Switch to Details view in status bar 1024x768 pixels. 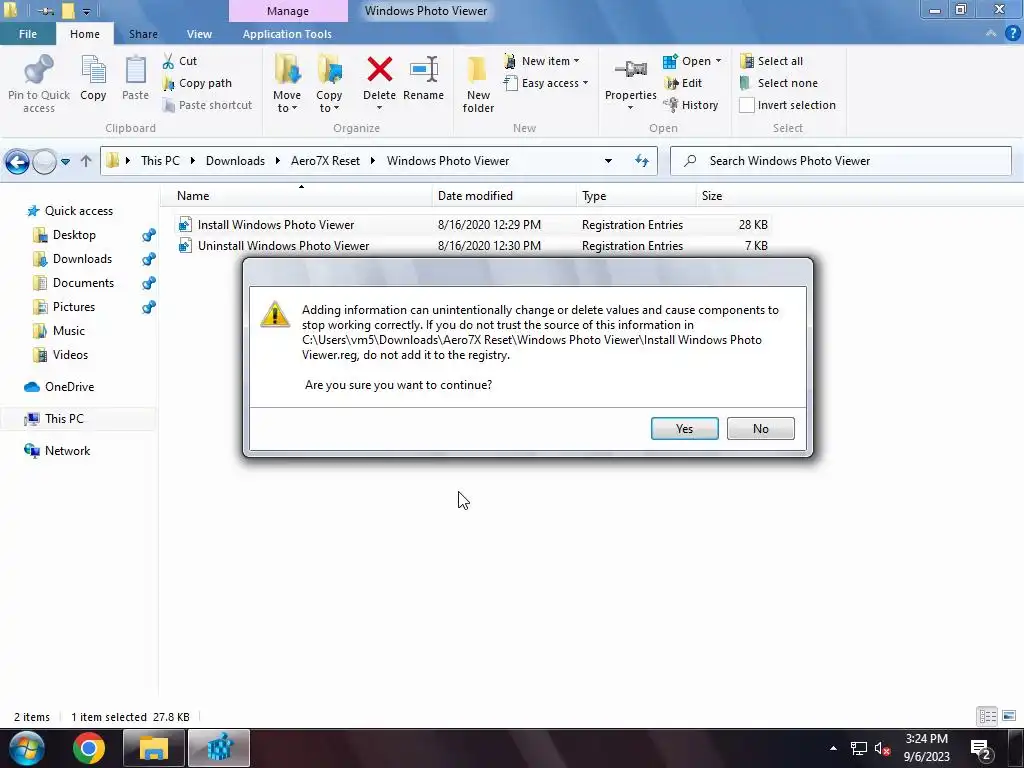(x=987, y=716)
